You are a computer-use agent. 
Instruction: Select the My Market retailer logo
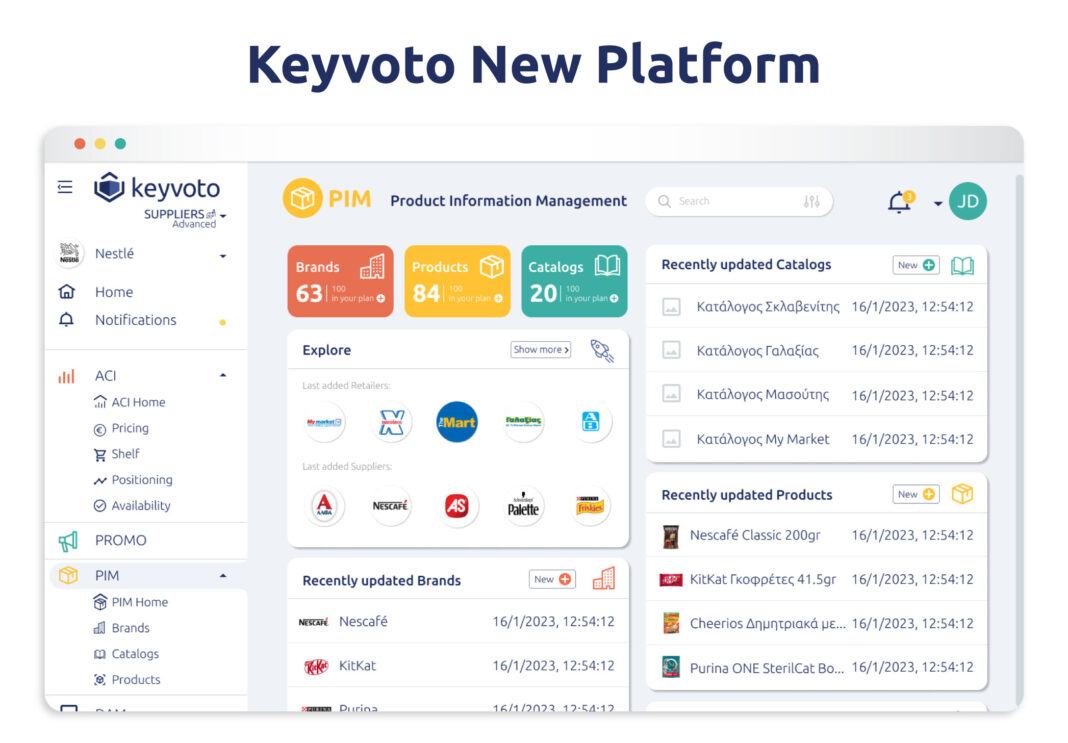coord(324,422)
